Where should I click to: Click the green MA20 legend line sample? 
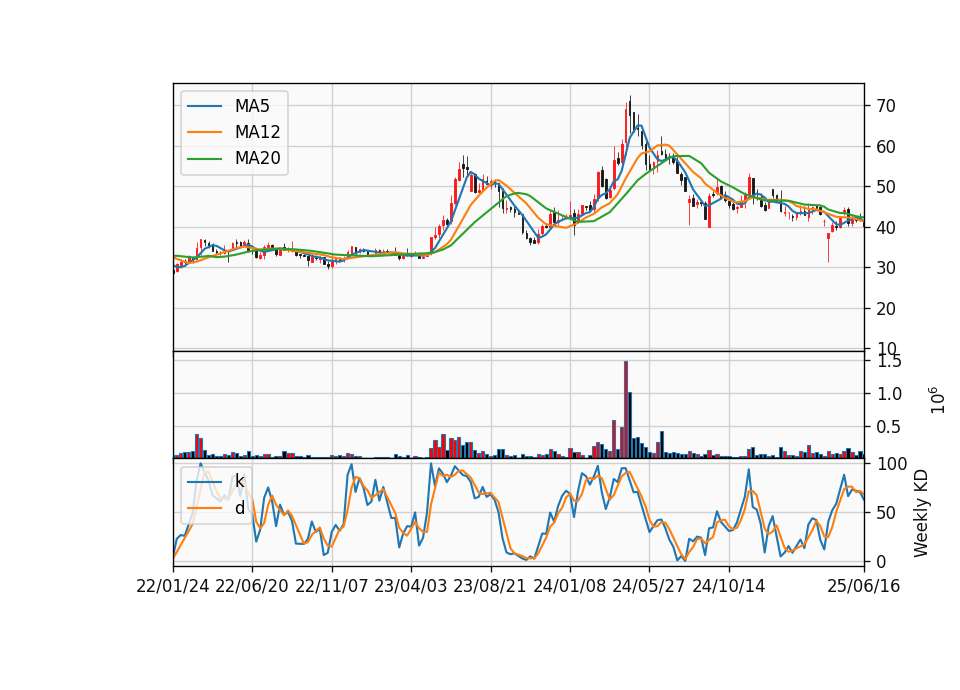(204, 158)
